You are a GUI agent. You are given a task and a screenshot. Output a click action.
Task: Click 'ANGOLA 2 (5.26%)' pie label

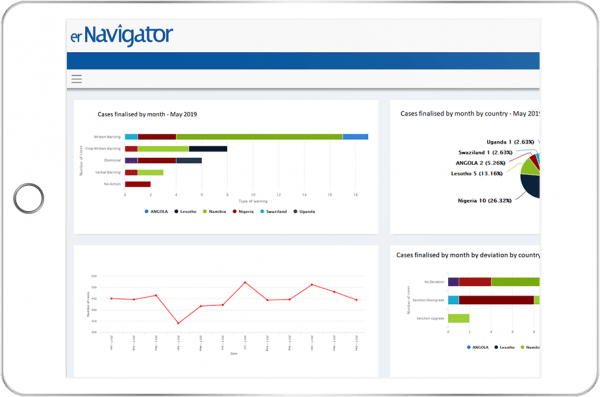coord(480,163)
